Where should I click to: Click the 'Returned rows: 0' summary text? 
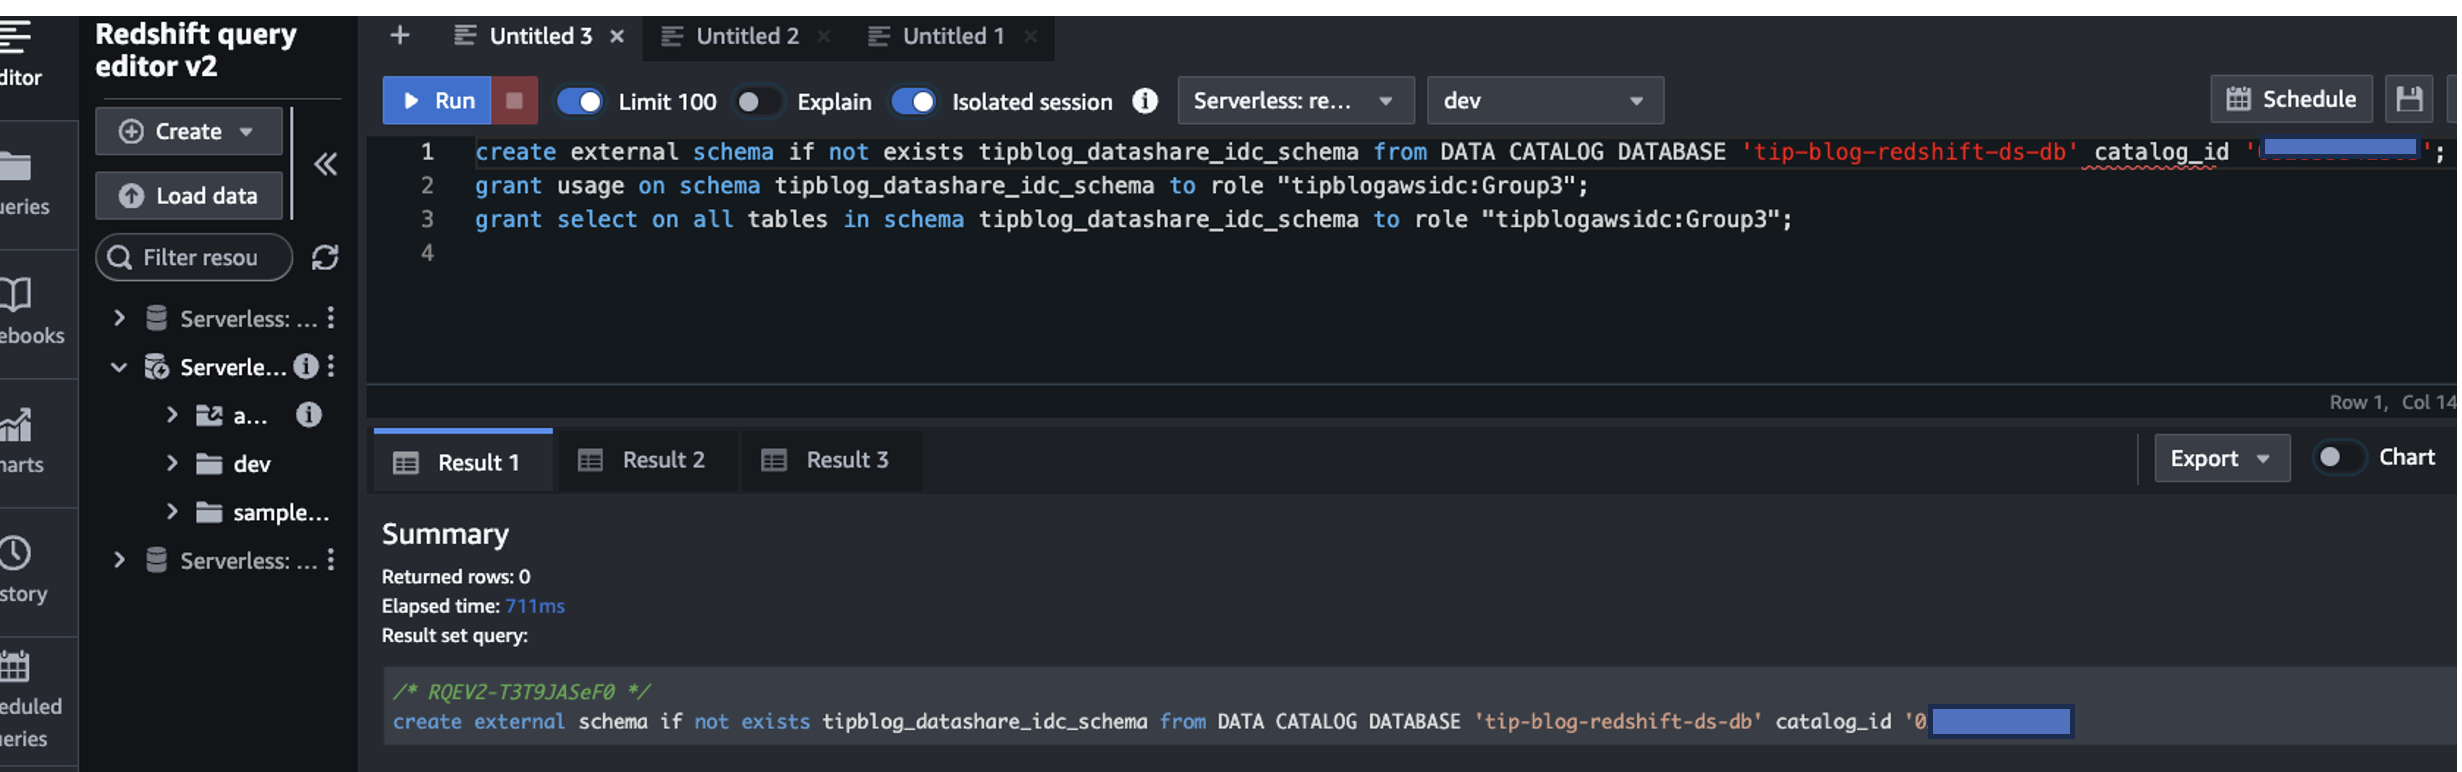coord(456,577)
